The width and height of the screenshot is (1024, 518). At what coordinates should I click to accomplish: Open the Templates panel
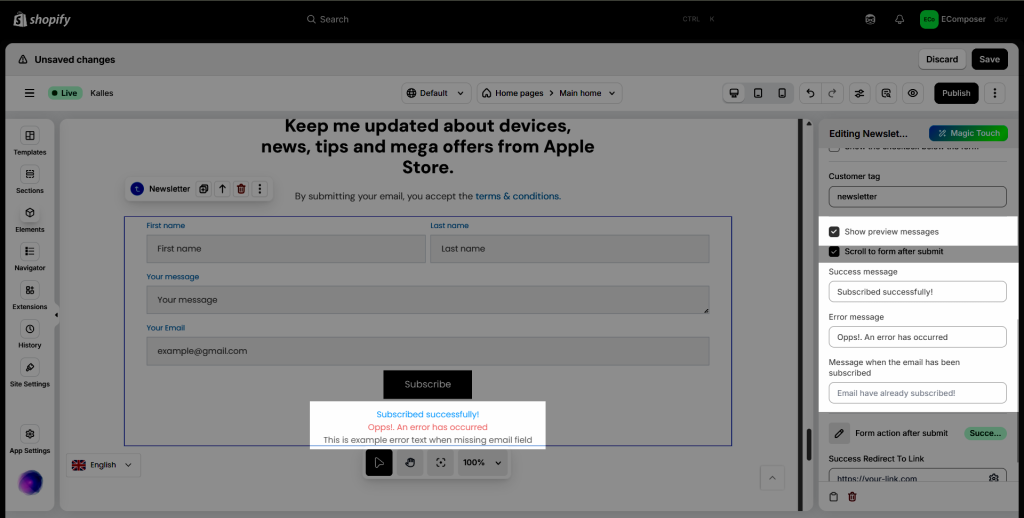30,140
